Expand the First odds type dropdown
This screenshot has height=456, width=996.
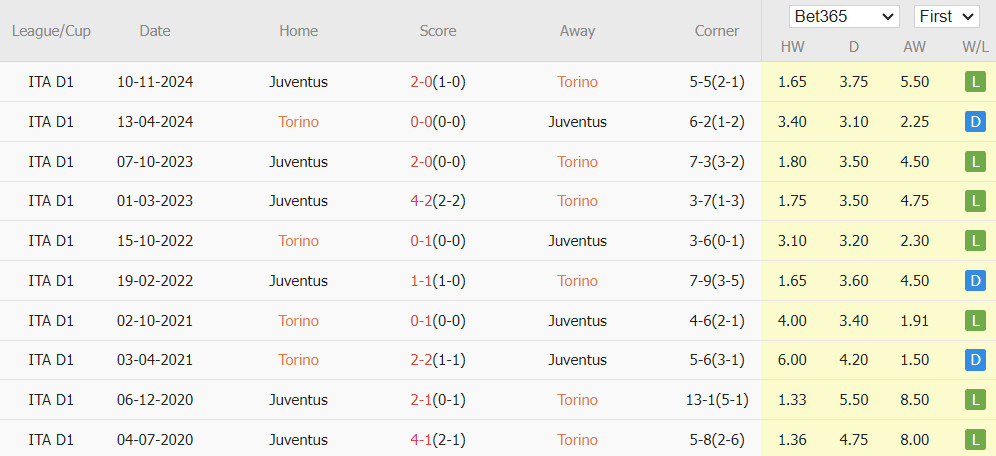pyautogui.click(x=946, y=17)
